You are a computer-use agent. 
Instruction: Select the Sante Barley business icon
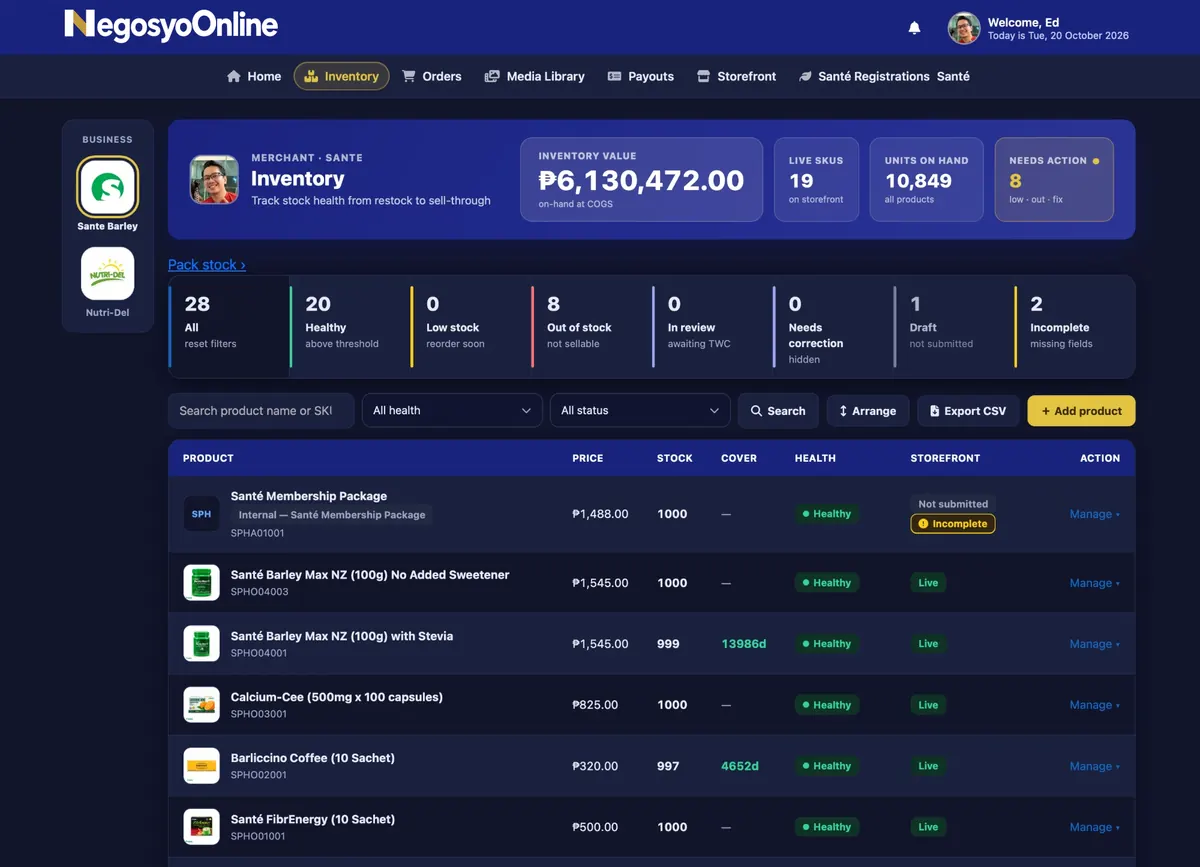107,188
